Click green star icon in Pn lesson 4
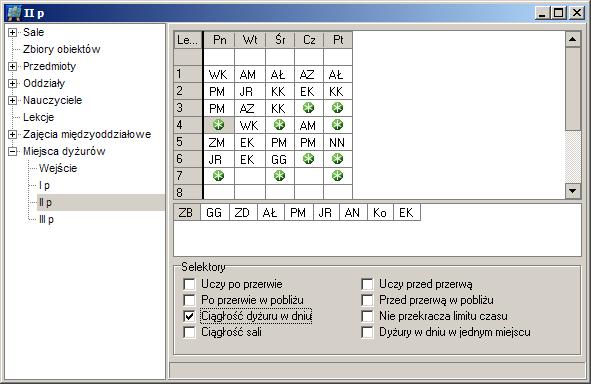The height and width of the screenshot is (384, 591). [218, 125]
